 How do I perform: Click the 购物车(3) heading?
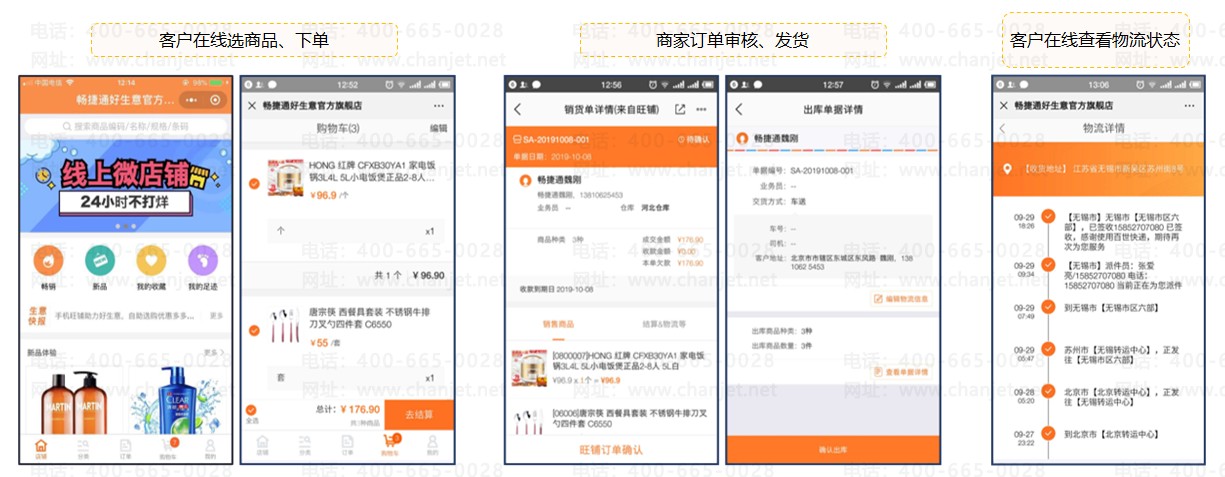click(338, 128)
